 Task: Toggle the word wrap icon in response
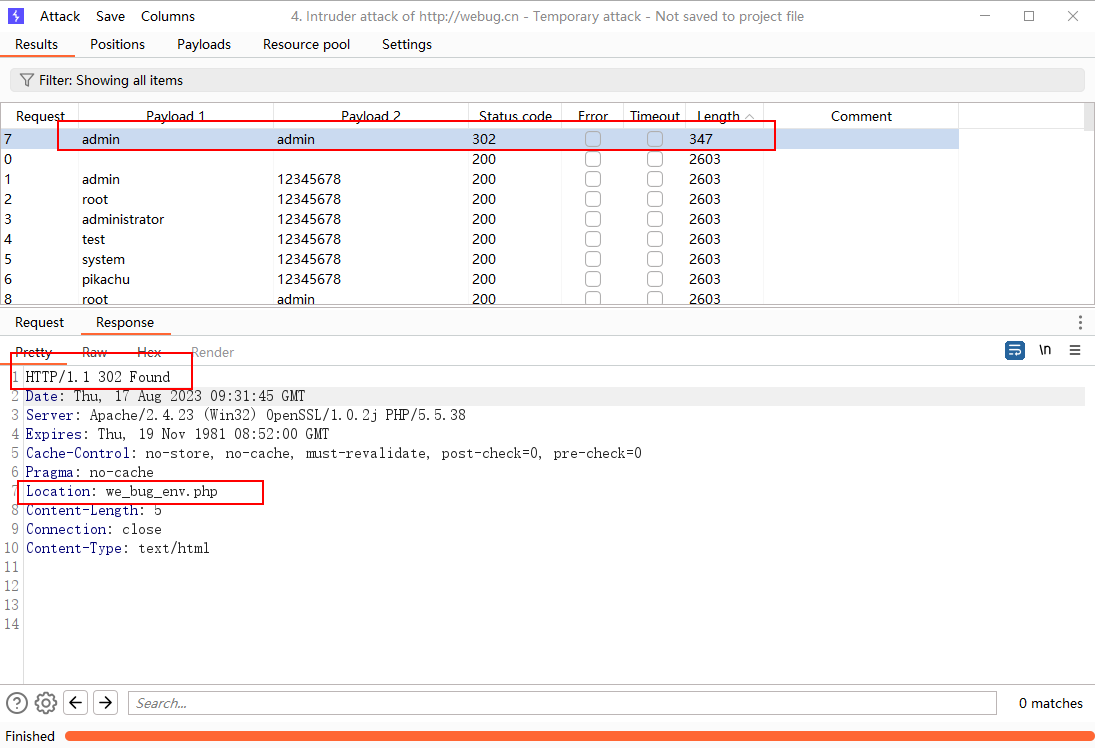pos(1015,350)
